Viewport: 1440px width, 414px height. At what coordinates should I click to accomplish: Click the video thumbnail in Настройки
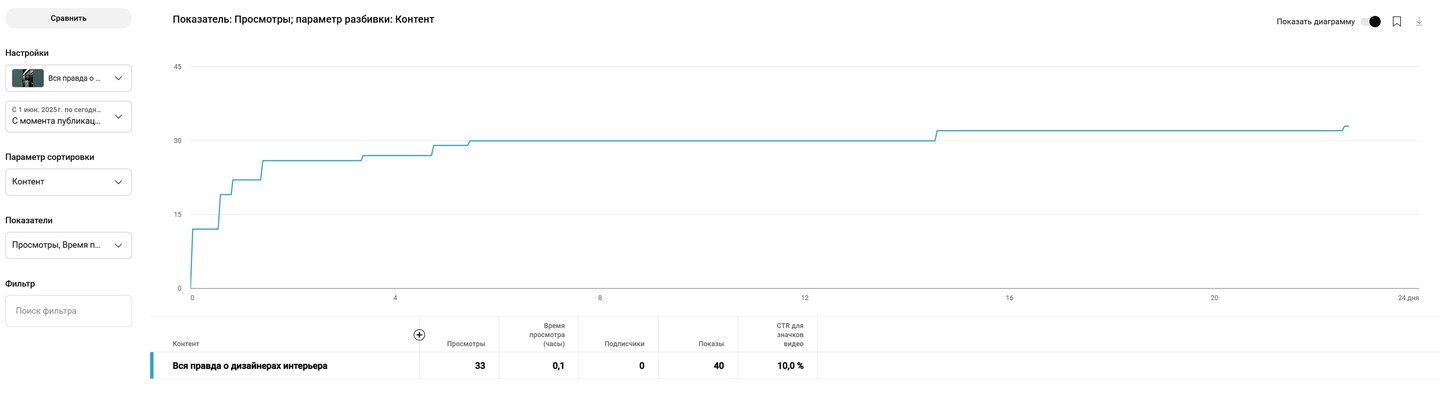[x=28, y=78]
